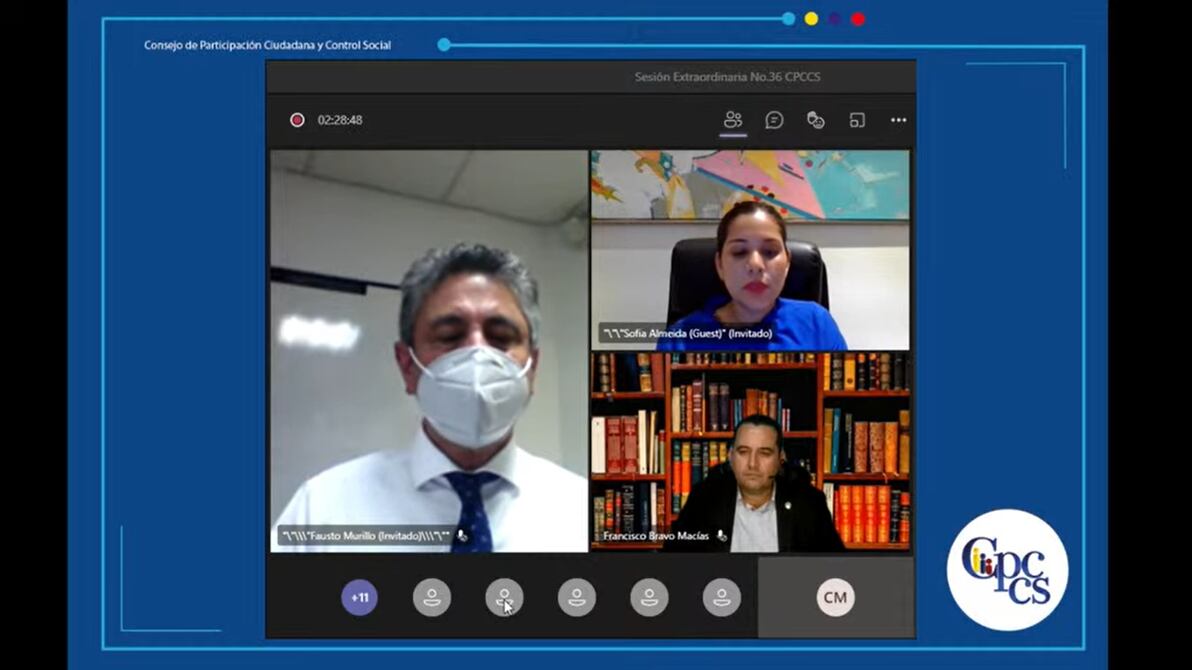This screenshot has height=670, width=1192.
Task: Select the gray avatar right of +11
Action: tap(431, 598)
